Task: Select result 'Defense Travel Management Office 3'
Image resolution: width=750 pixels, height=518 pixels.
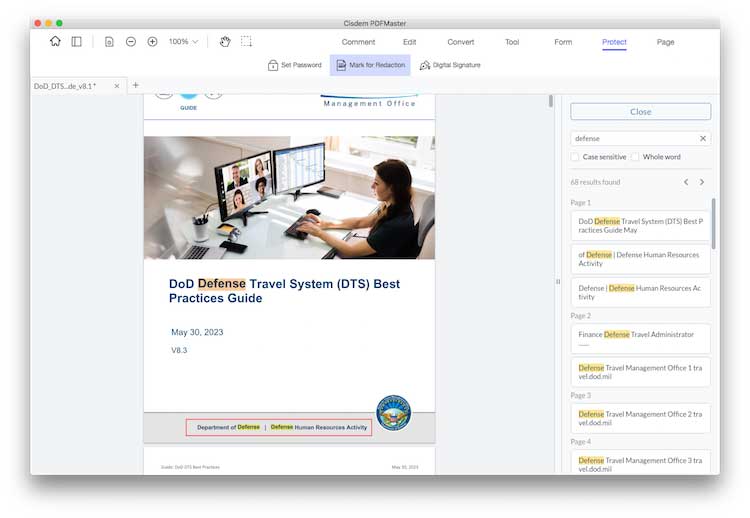Action: coord(640,462)
